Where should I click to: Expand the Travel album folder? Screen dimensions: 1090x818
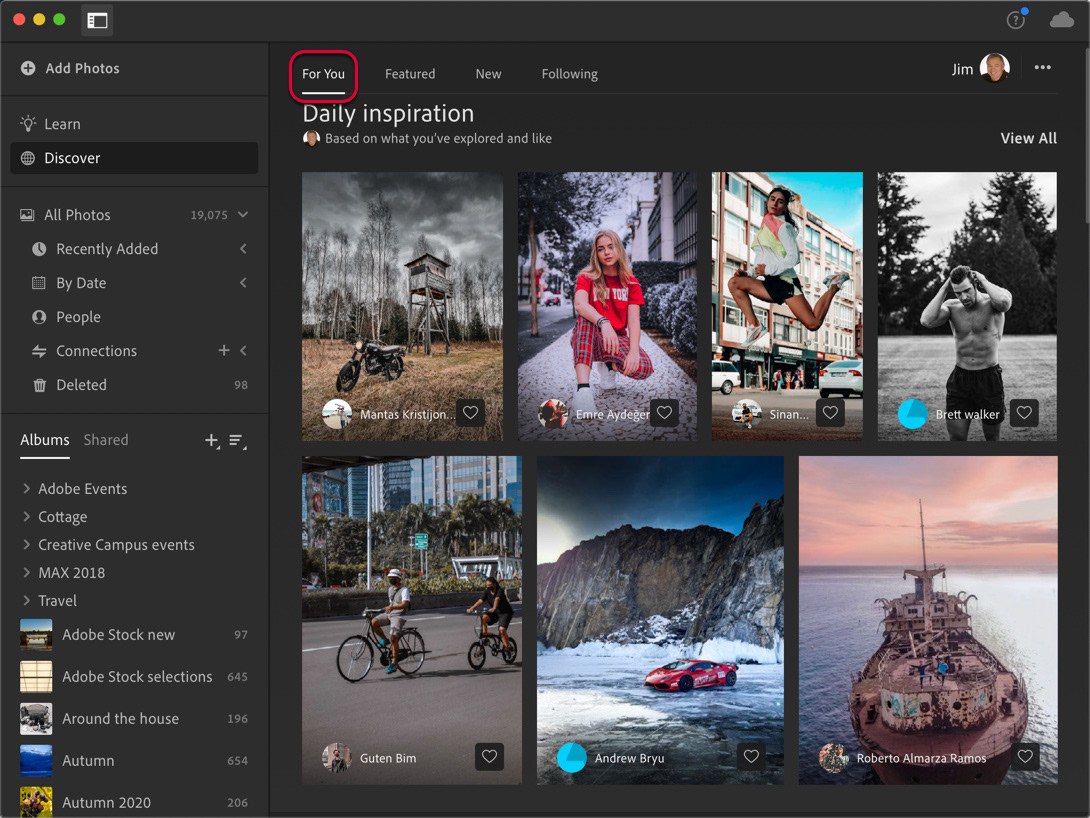(26, 600)
